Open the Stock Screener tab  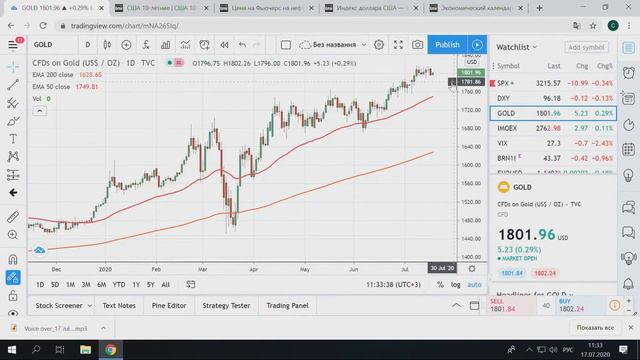(59, 305)
